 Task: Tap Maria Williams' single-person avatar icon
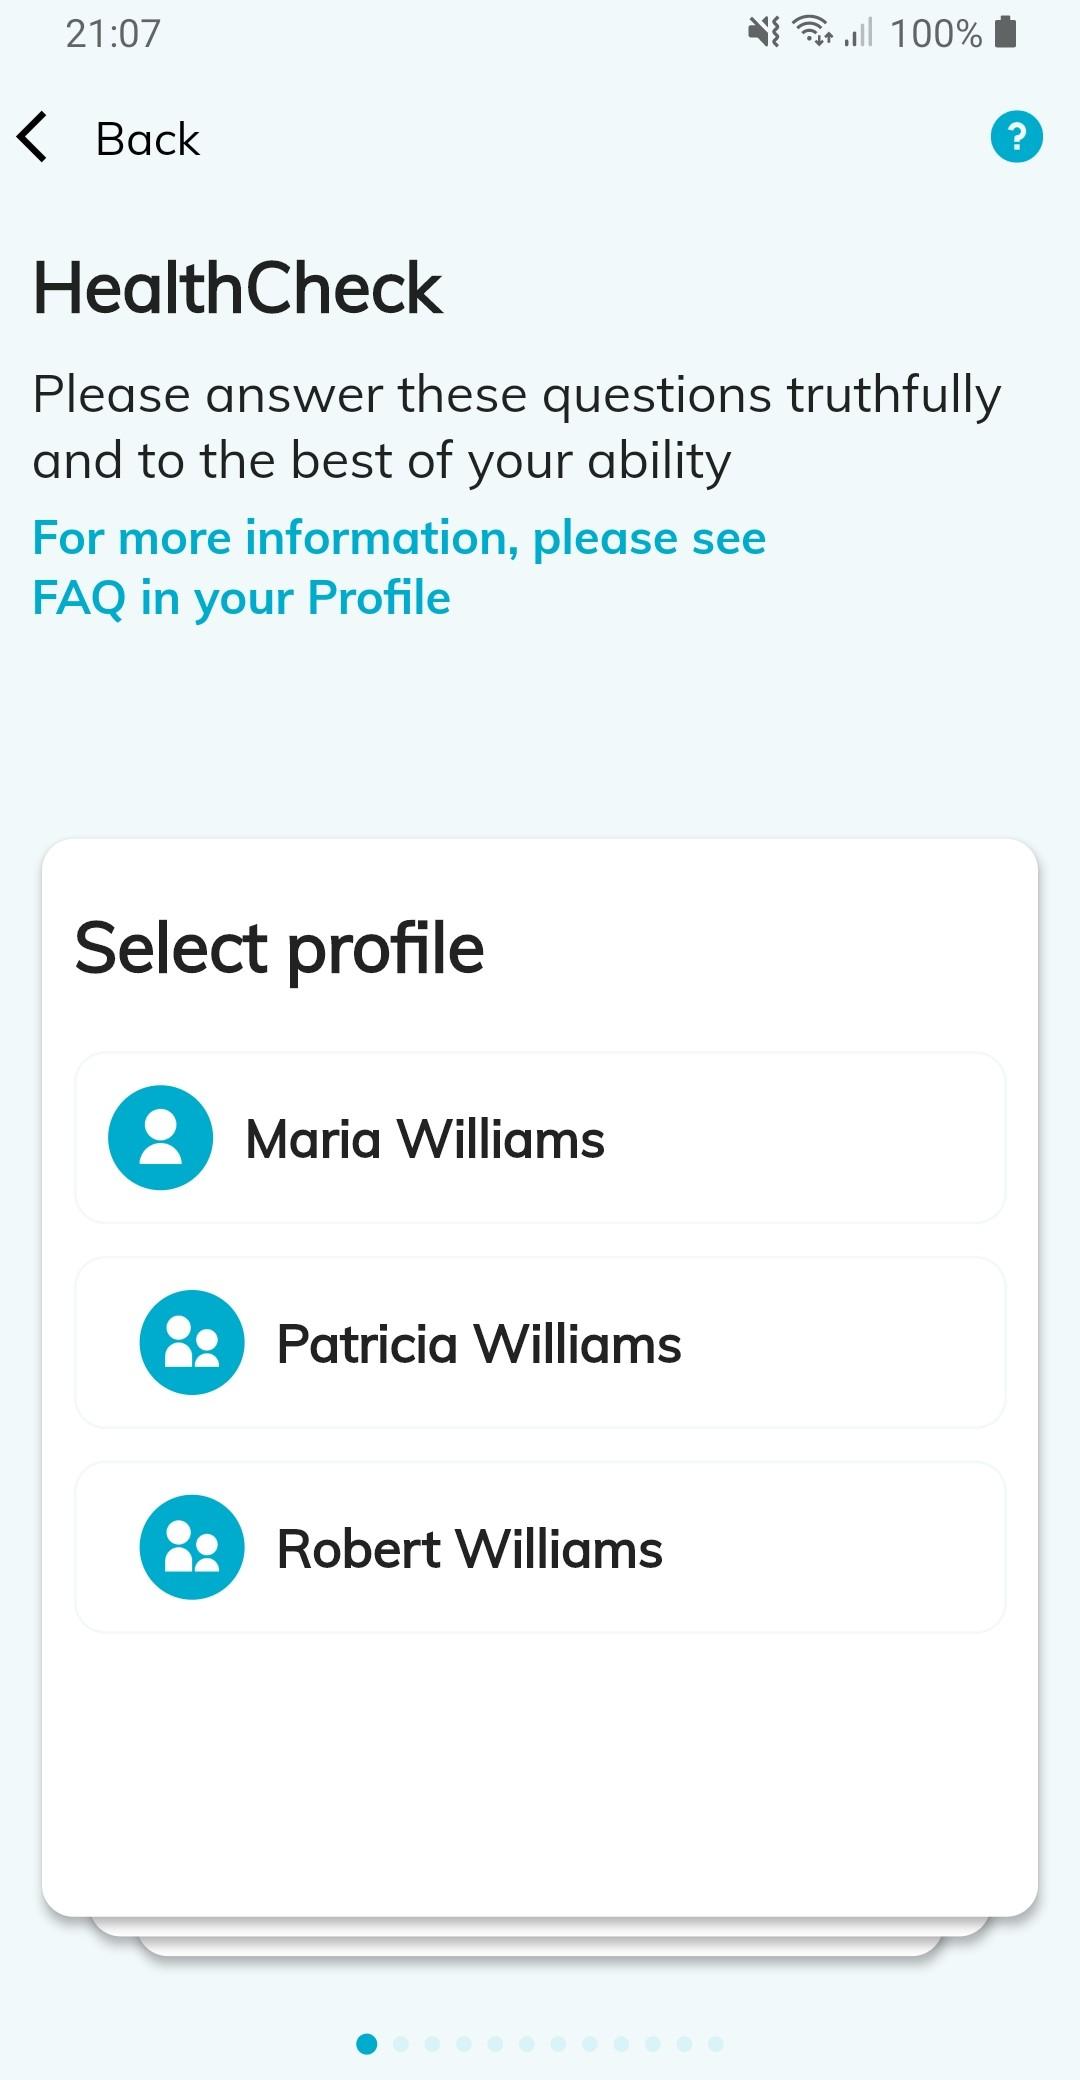[x=160, y=1138]
